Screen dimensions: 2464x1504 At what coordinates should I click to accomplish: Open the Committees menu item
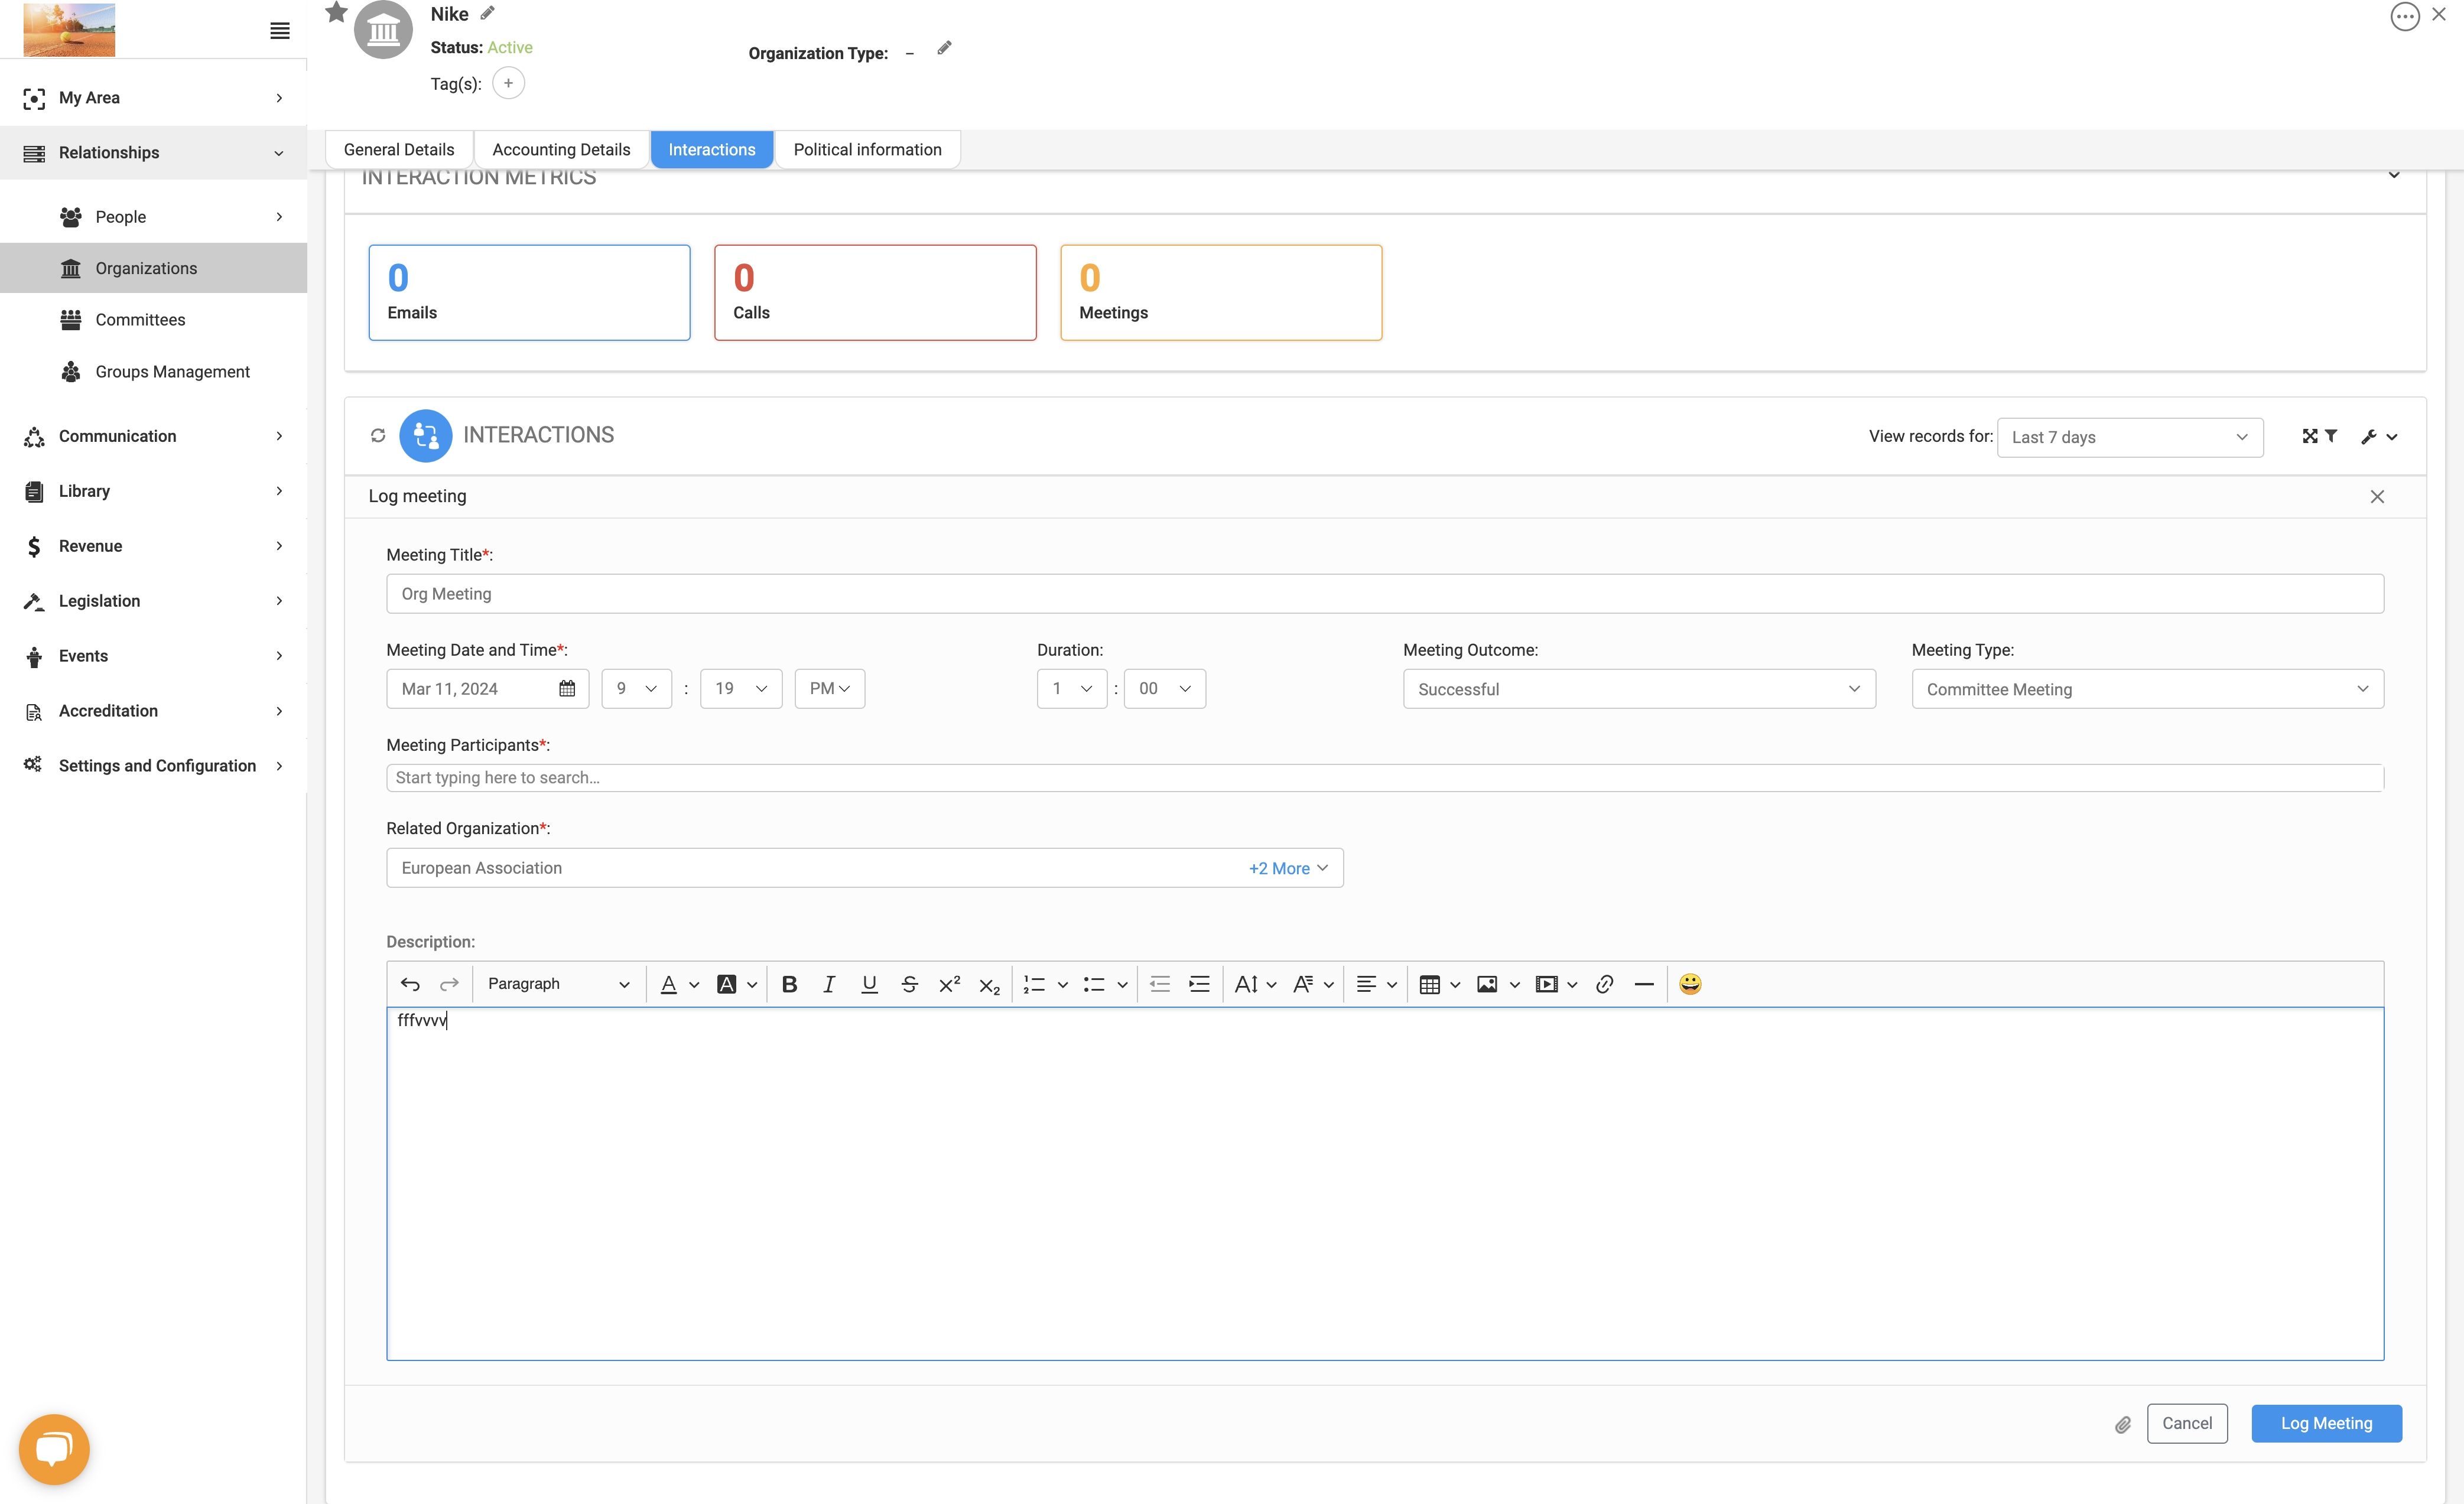click(140, 319)
